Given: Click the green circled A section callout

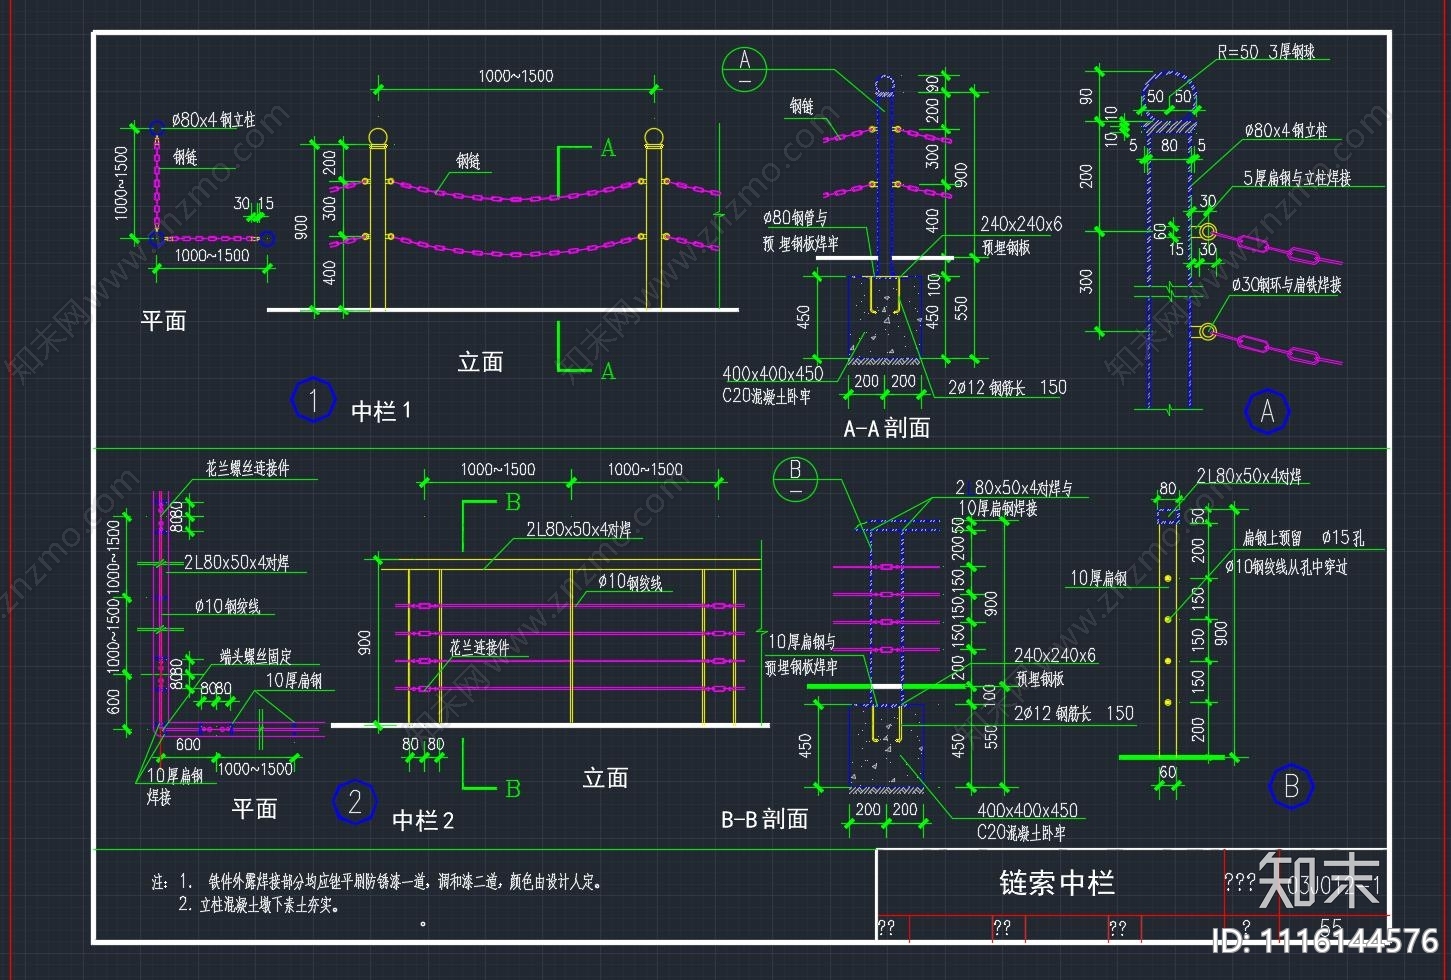Looking at the screenshot, I should (x=745, y=69).
